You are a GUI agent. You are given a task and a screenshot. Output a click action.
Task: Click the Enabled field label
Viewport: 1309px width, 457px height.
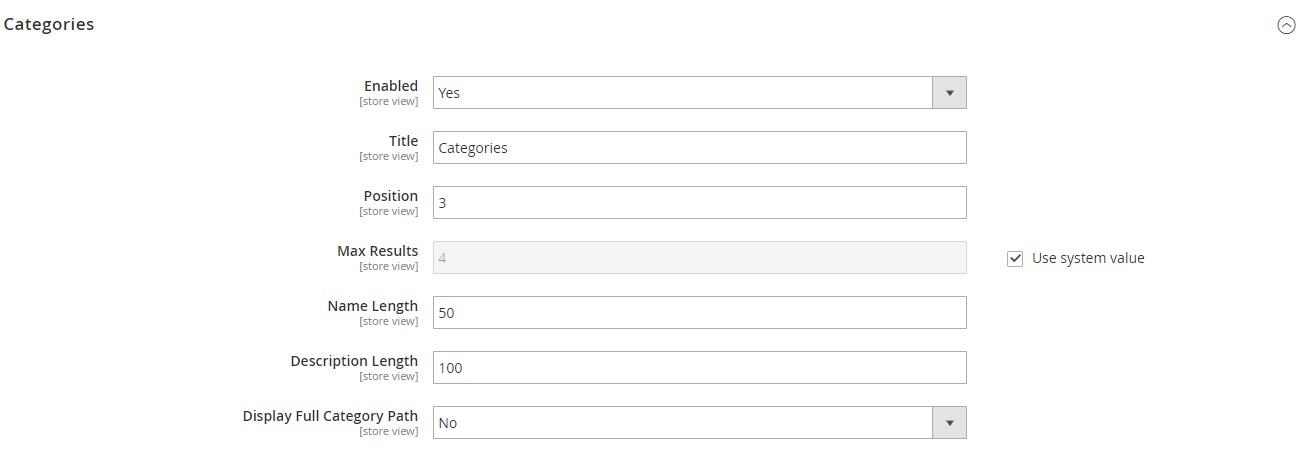[x=391, y=86]
